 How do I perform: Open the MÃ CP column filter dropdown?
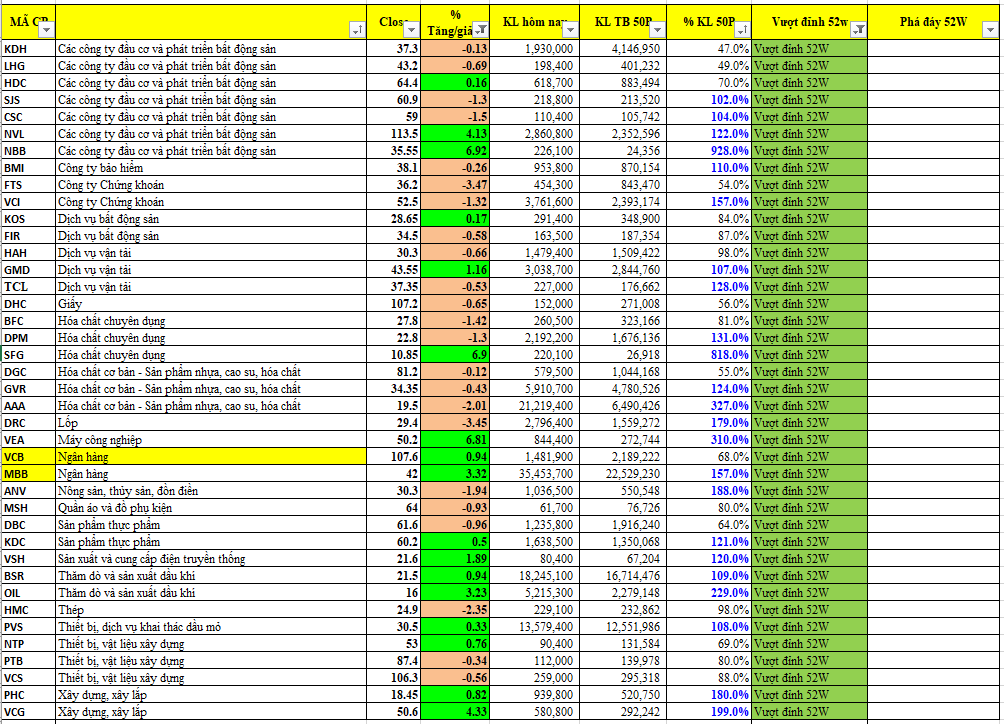[44, 31]
